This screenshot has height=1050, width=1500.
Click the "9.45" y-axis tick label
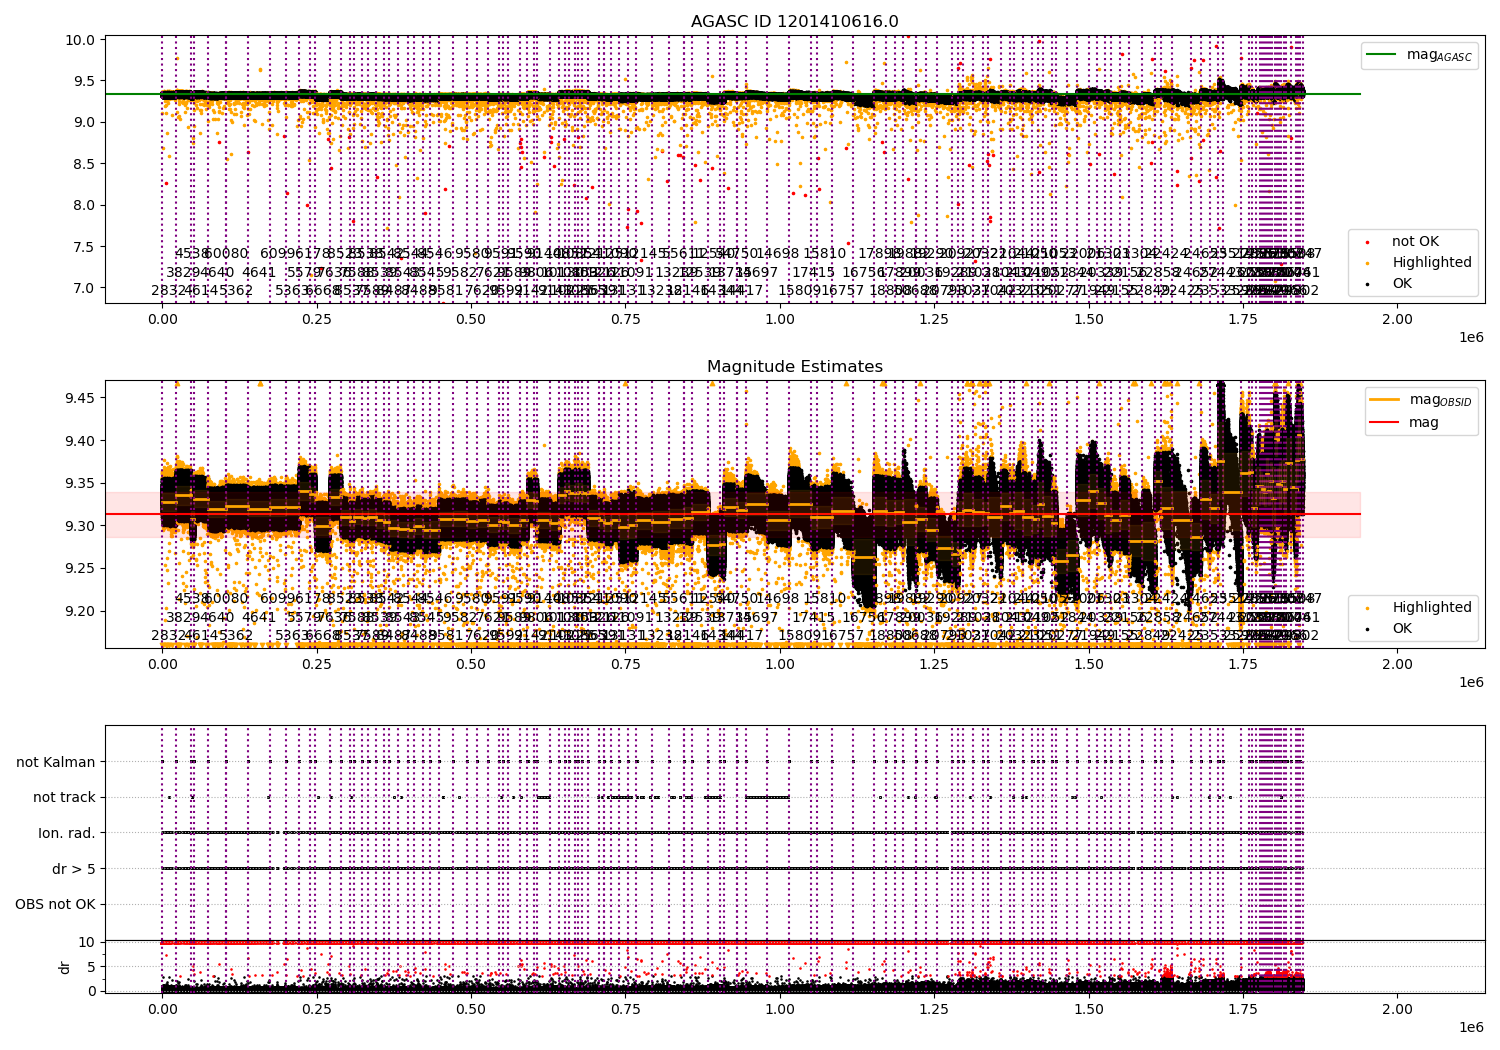tap(82, 398)
